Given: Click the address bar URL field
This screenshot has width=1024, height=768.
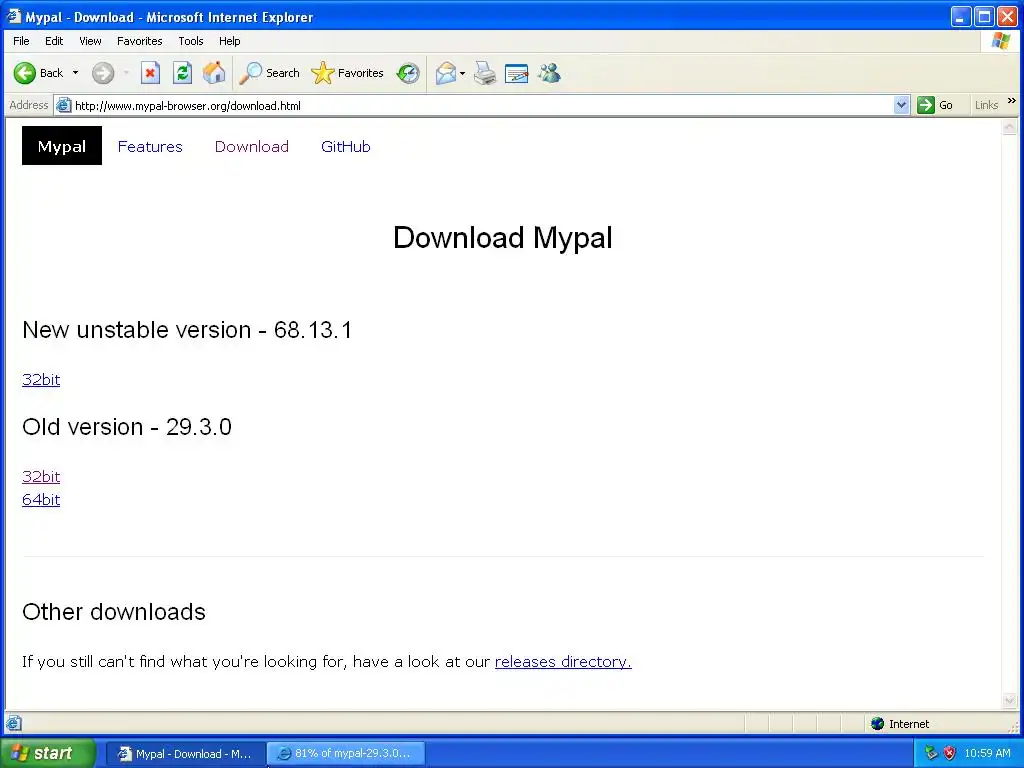Looking at the screenshot, I should (482, 105).
